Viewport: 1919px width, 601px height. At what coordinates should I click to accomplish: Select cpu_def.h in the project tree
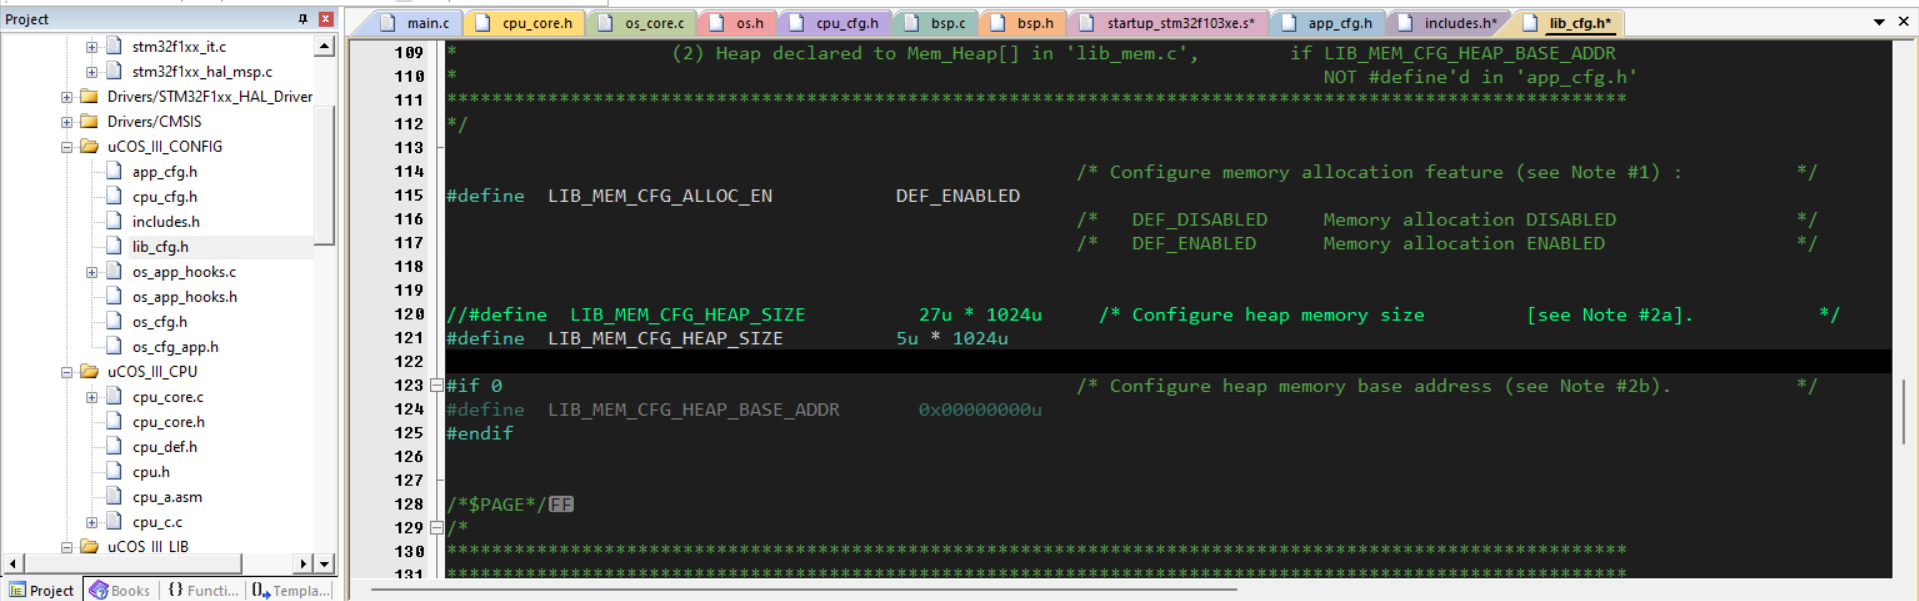(x=164, y=447)
